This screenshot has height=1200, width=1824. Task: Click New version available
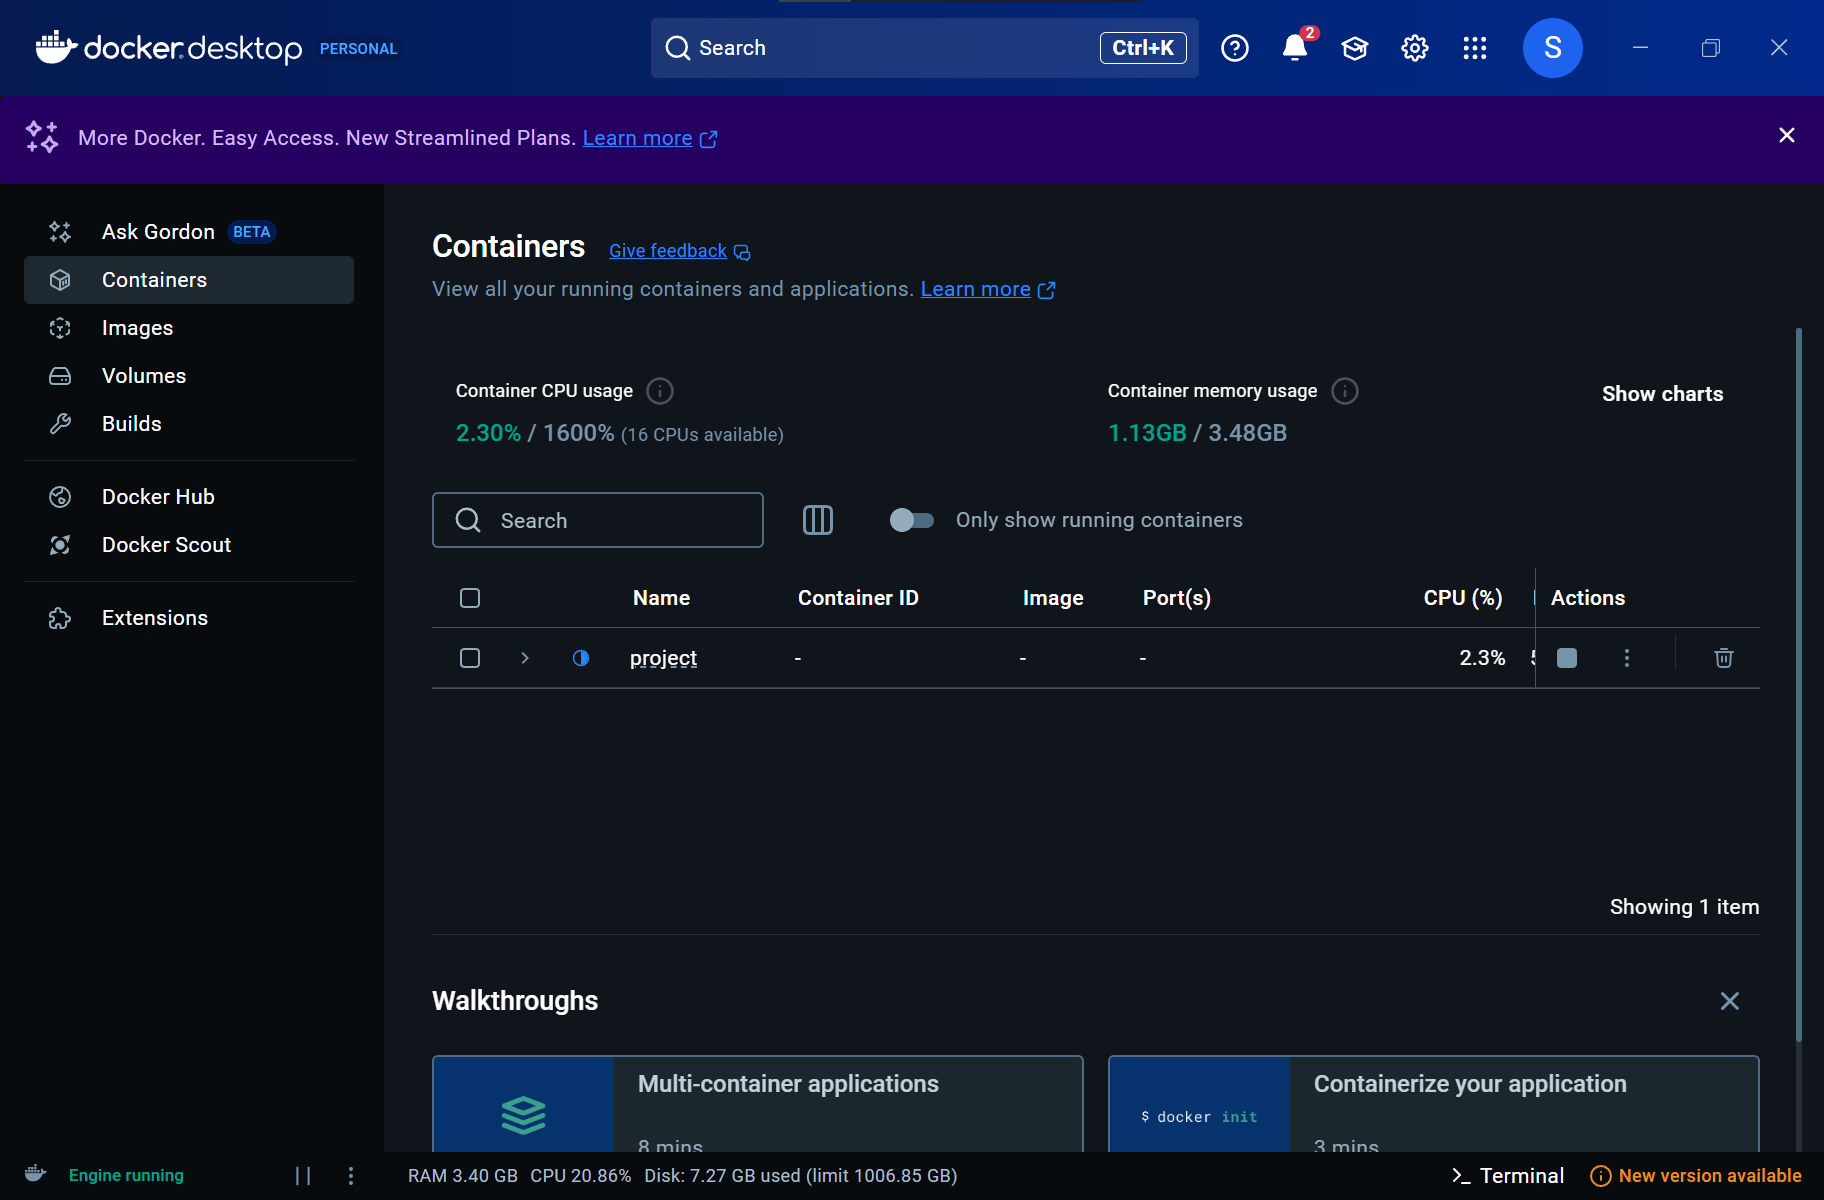pyautogui.click(x=1696, y=1176)
